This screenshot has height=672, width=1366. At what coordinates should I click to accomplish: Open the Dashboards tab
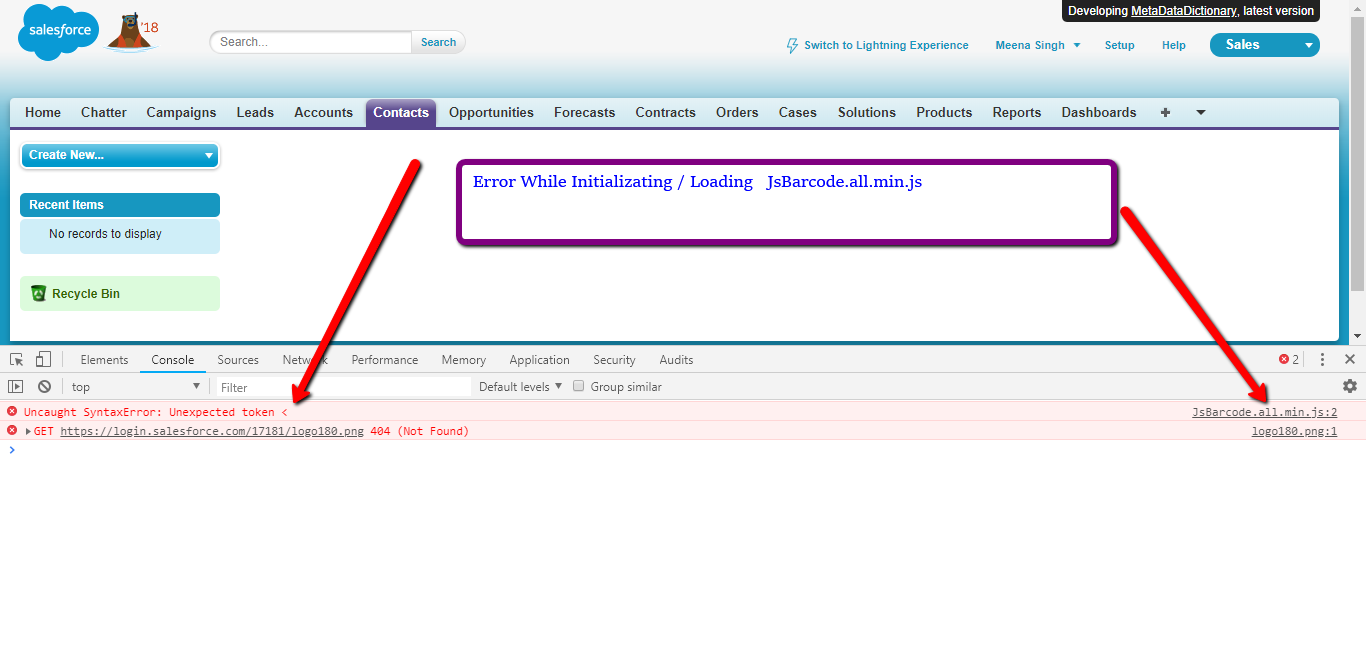[1099, 113]
